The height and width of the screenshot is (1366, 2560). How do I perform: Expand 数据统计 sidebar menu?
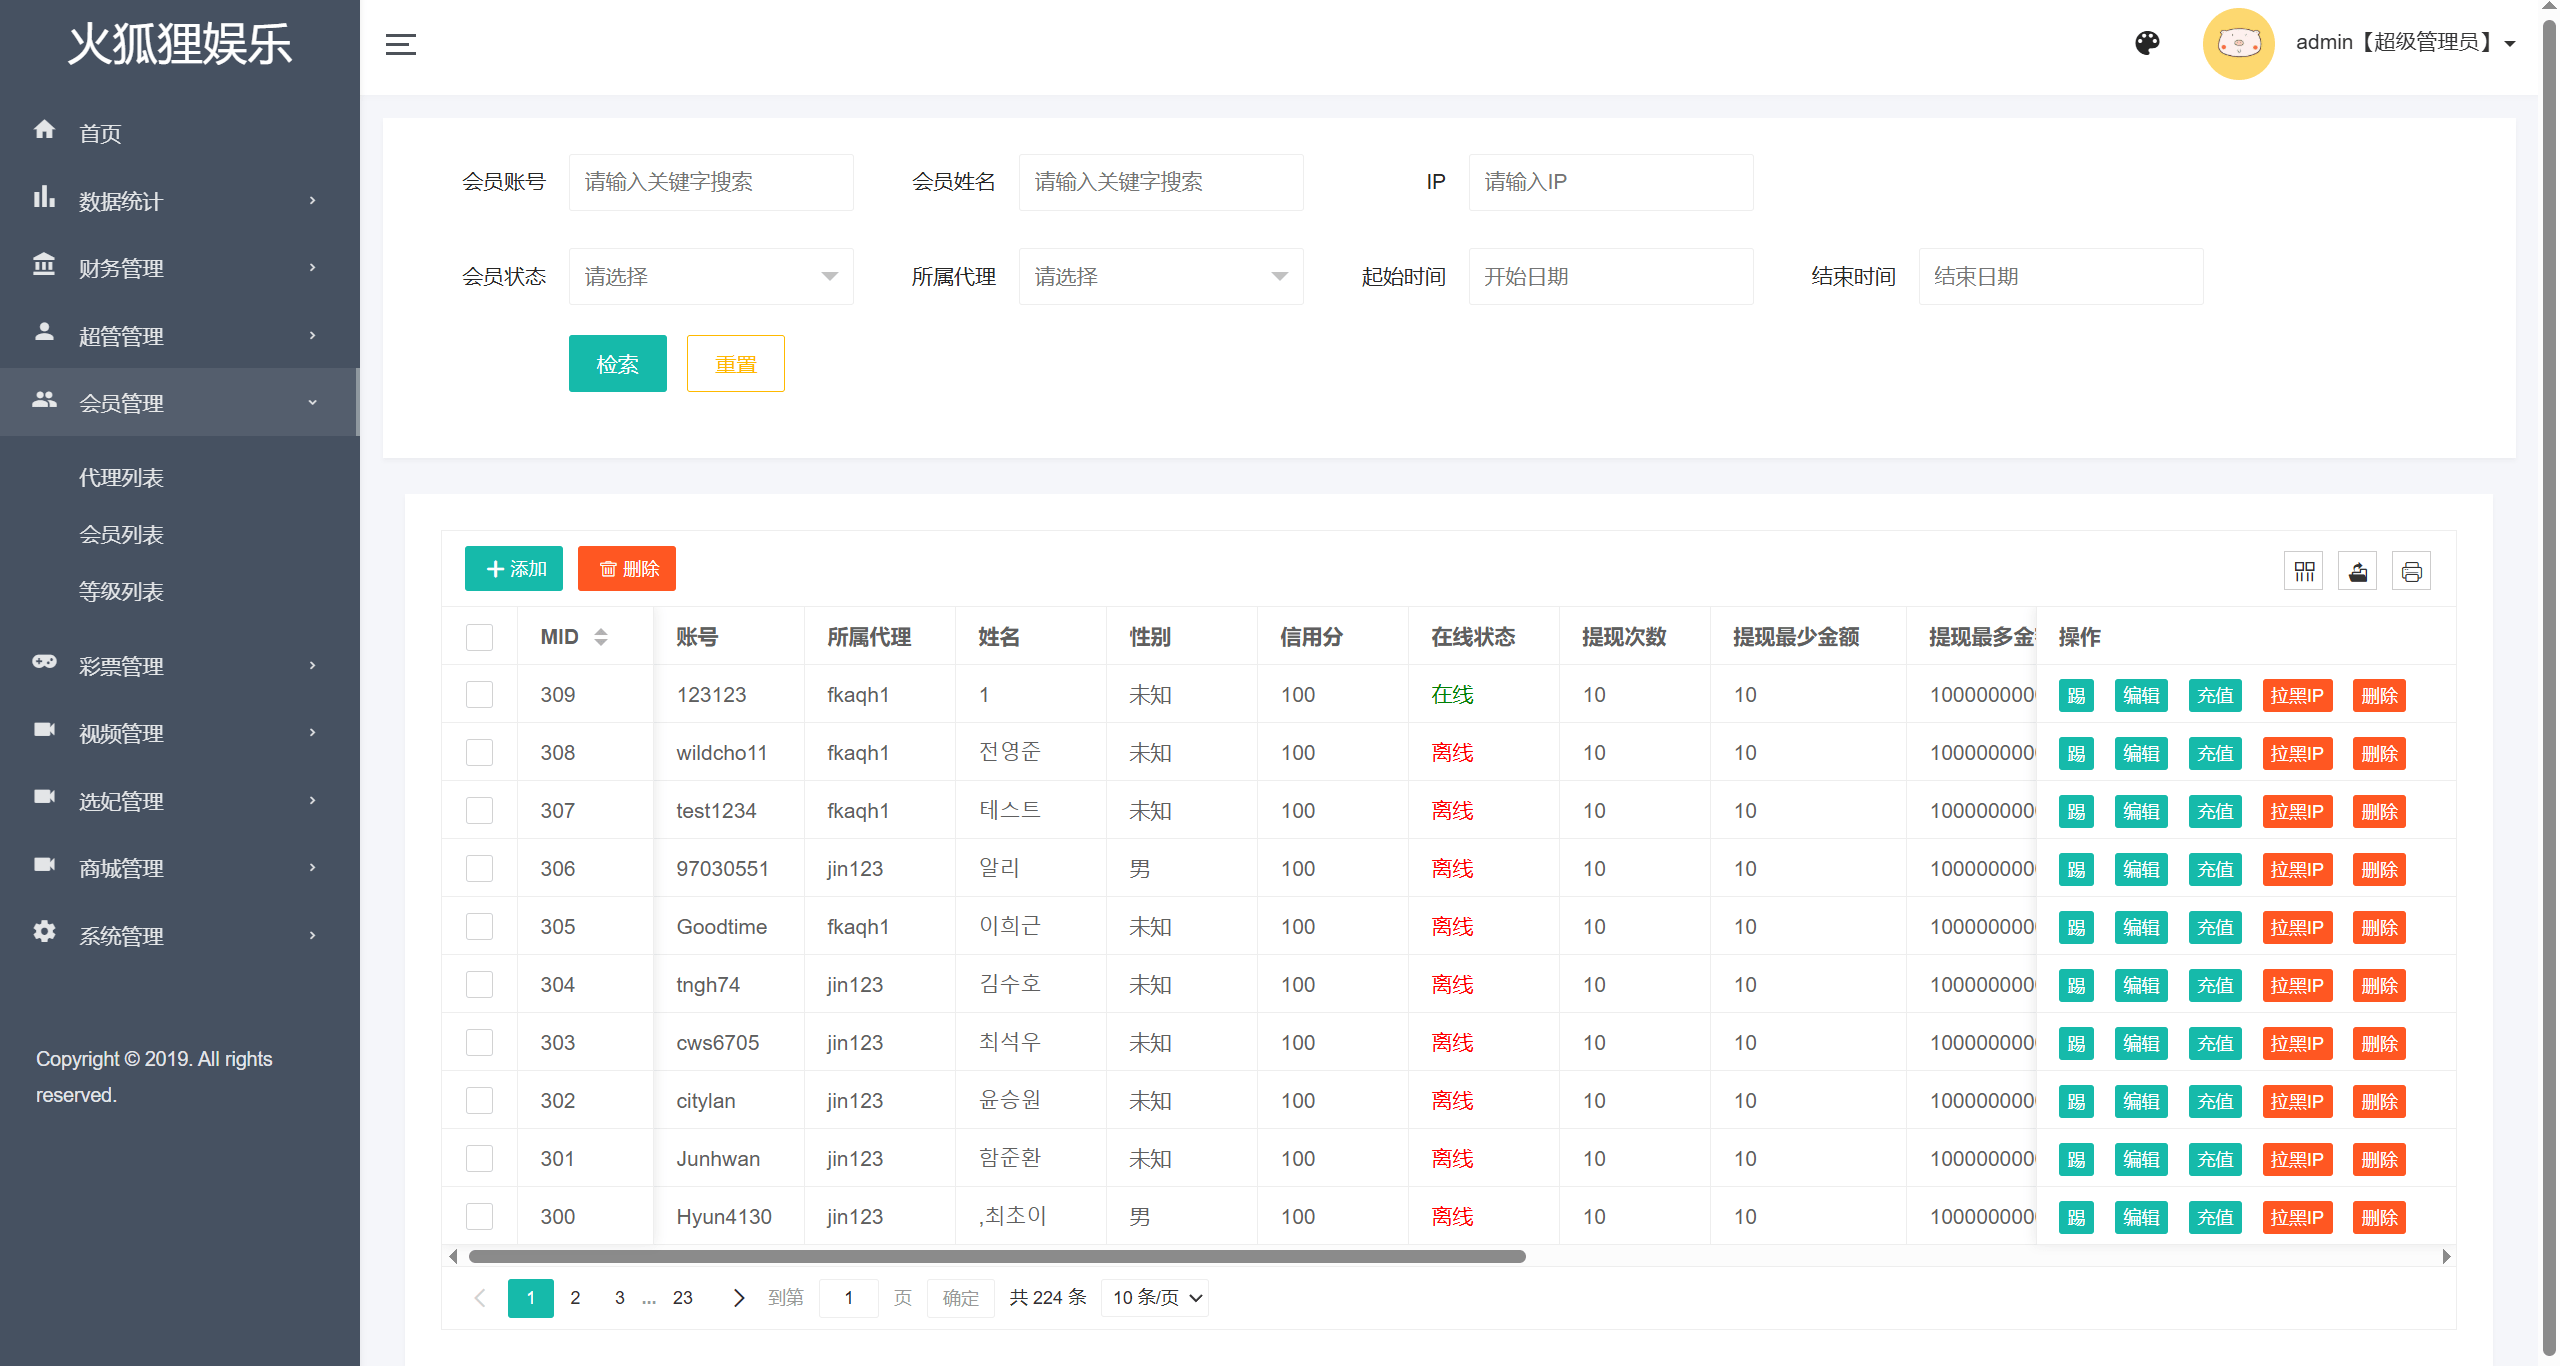point(180,201)
